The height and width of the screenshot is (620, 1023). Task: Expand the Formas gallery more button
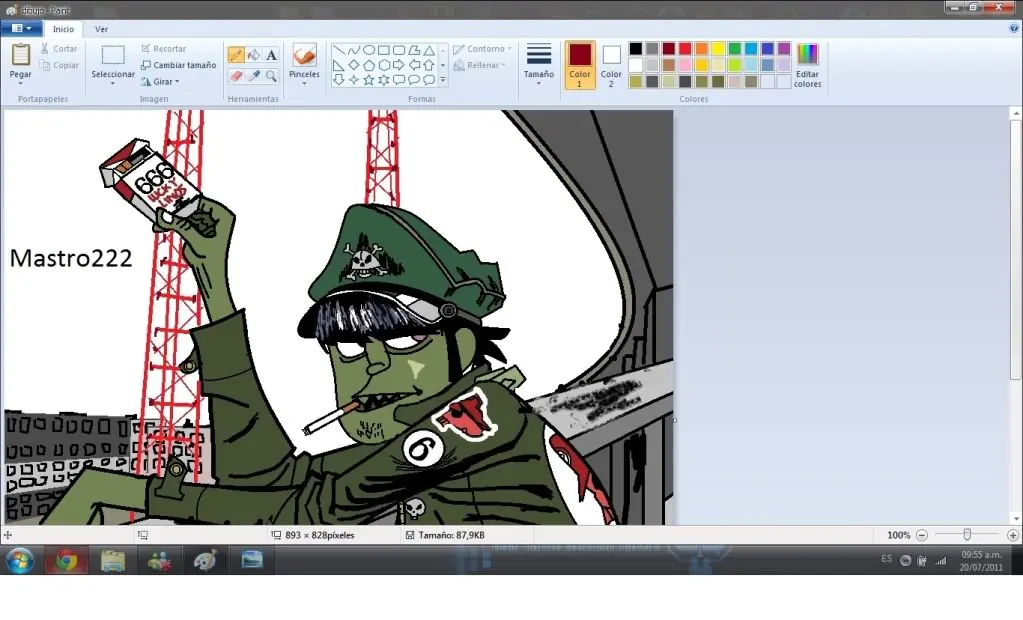(x=443, y=80)
